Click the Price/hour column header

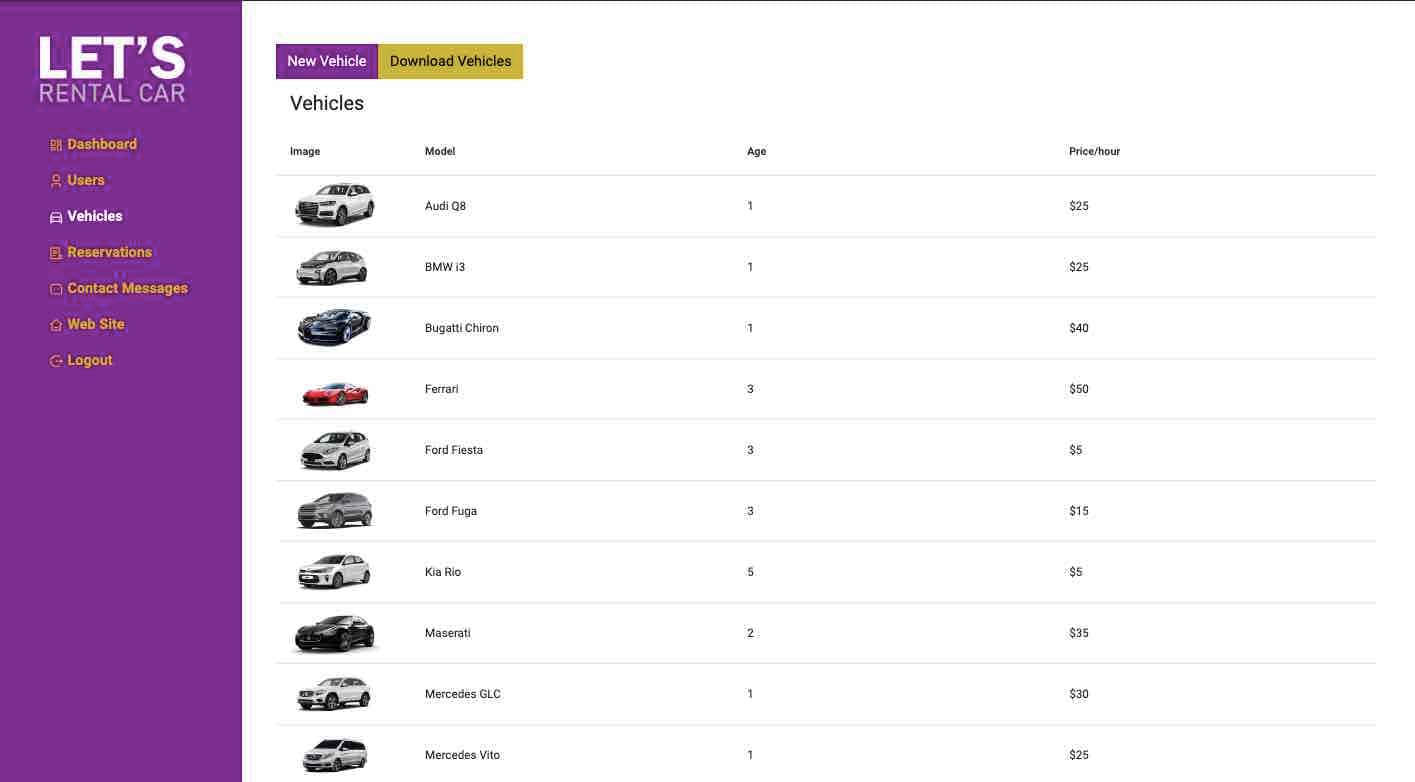pos(1094,152)
